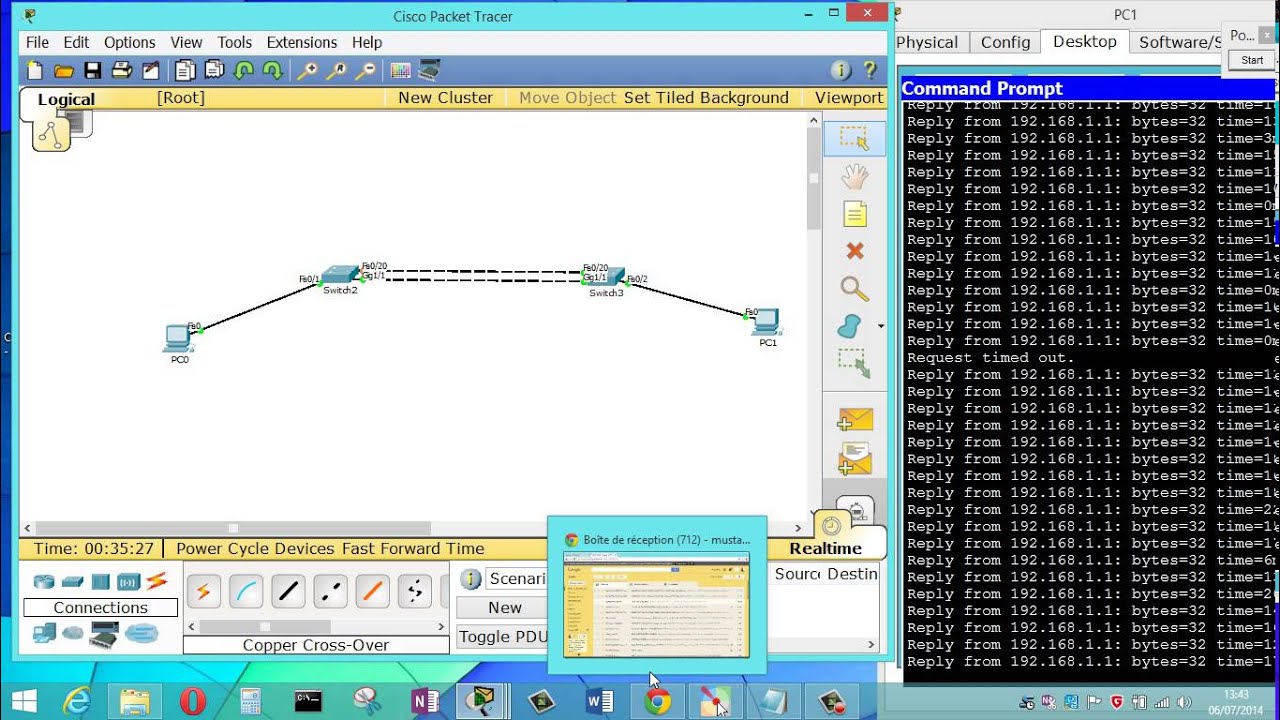The image size is (1280, 720).
Task: Choose the blue Console cable
Action: (x=246, y=592)
